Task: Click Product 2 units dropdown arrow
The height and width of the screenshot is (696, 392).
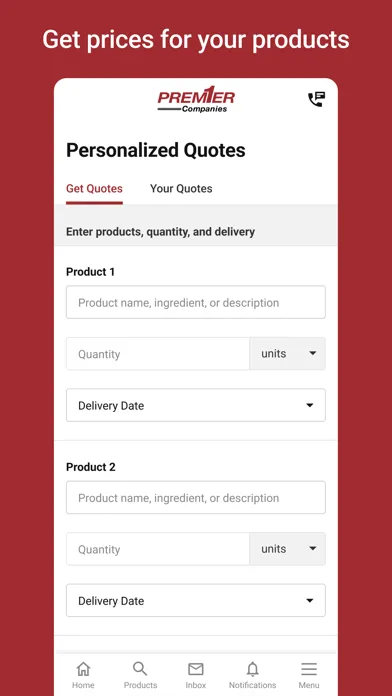Action: 313,549
